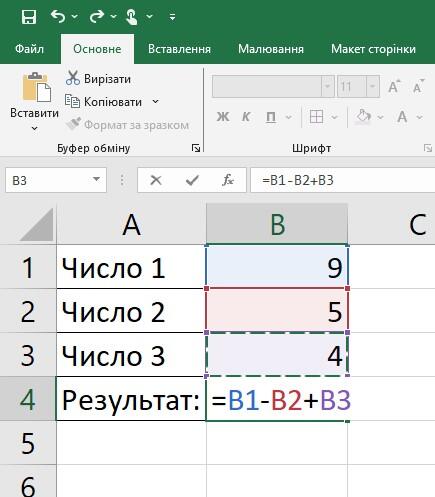Open the Файл menu tab

(29, 49)
